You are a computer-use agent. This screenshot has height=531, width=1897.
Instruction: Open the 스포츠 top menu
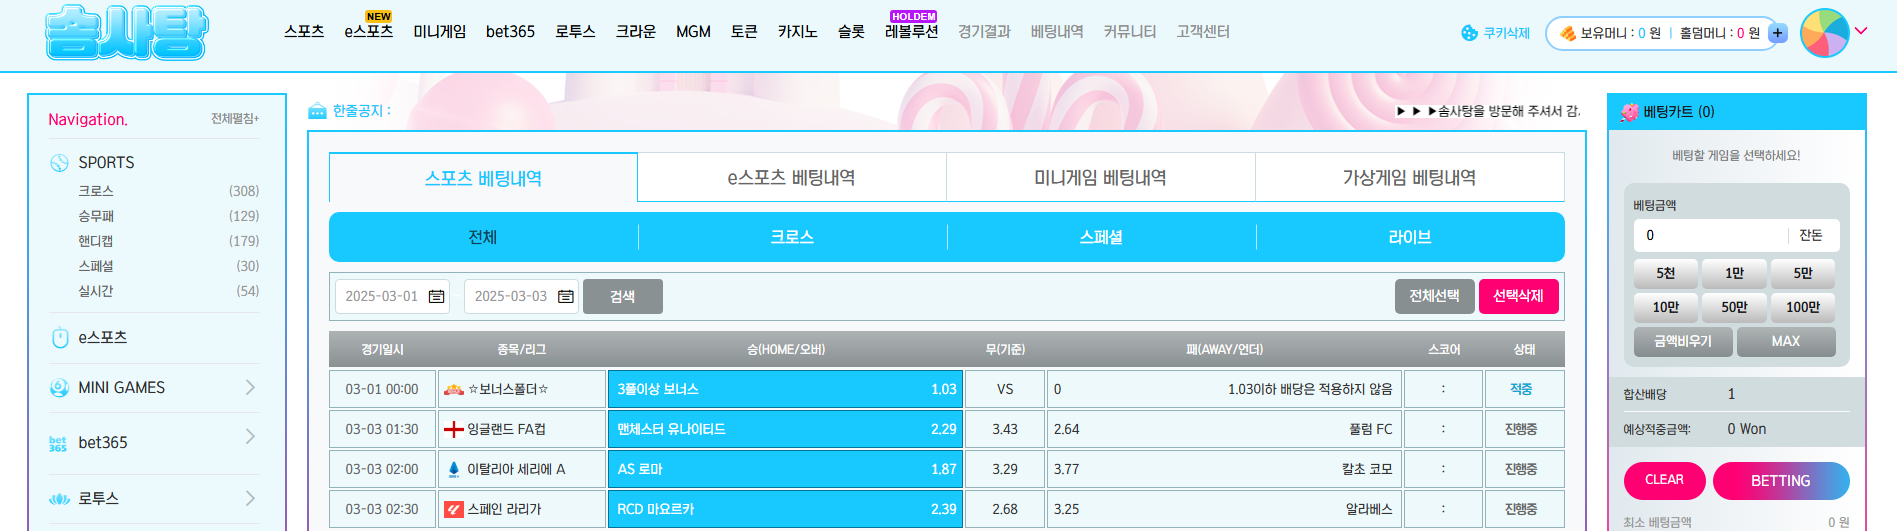(304, 32)
